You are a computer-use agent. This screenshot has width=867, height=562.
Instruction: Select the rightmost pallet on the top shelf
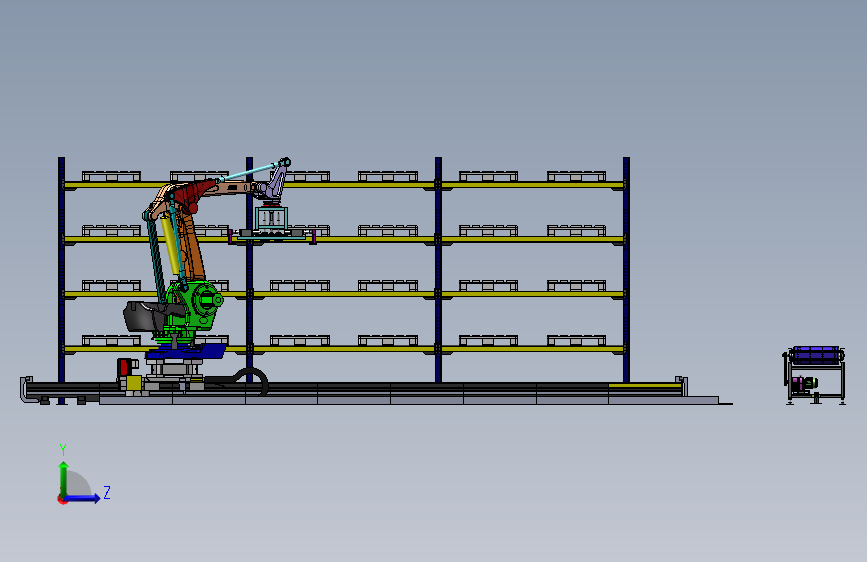click(x=577, y=176)
